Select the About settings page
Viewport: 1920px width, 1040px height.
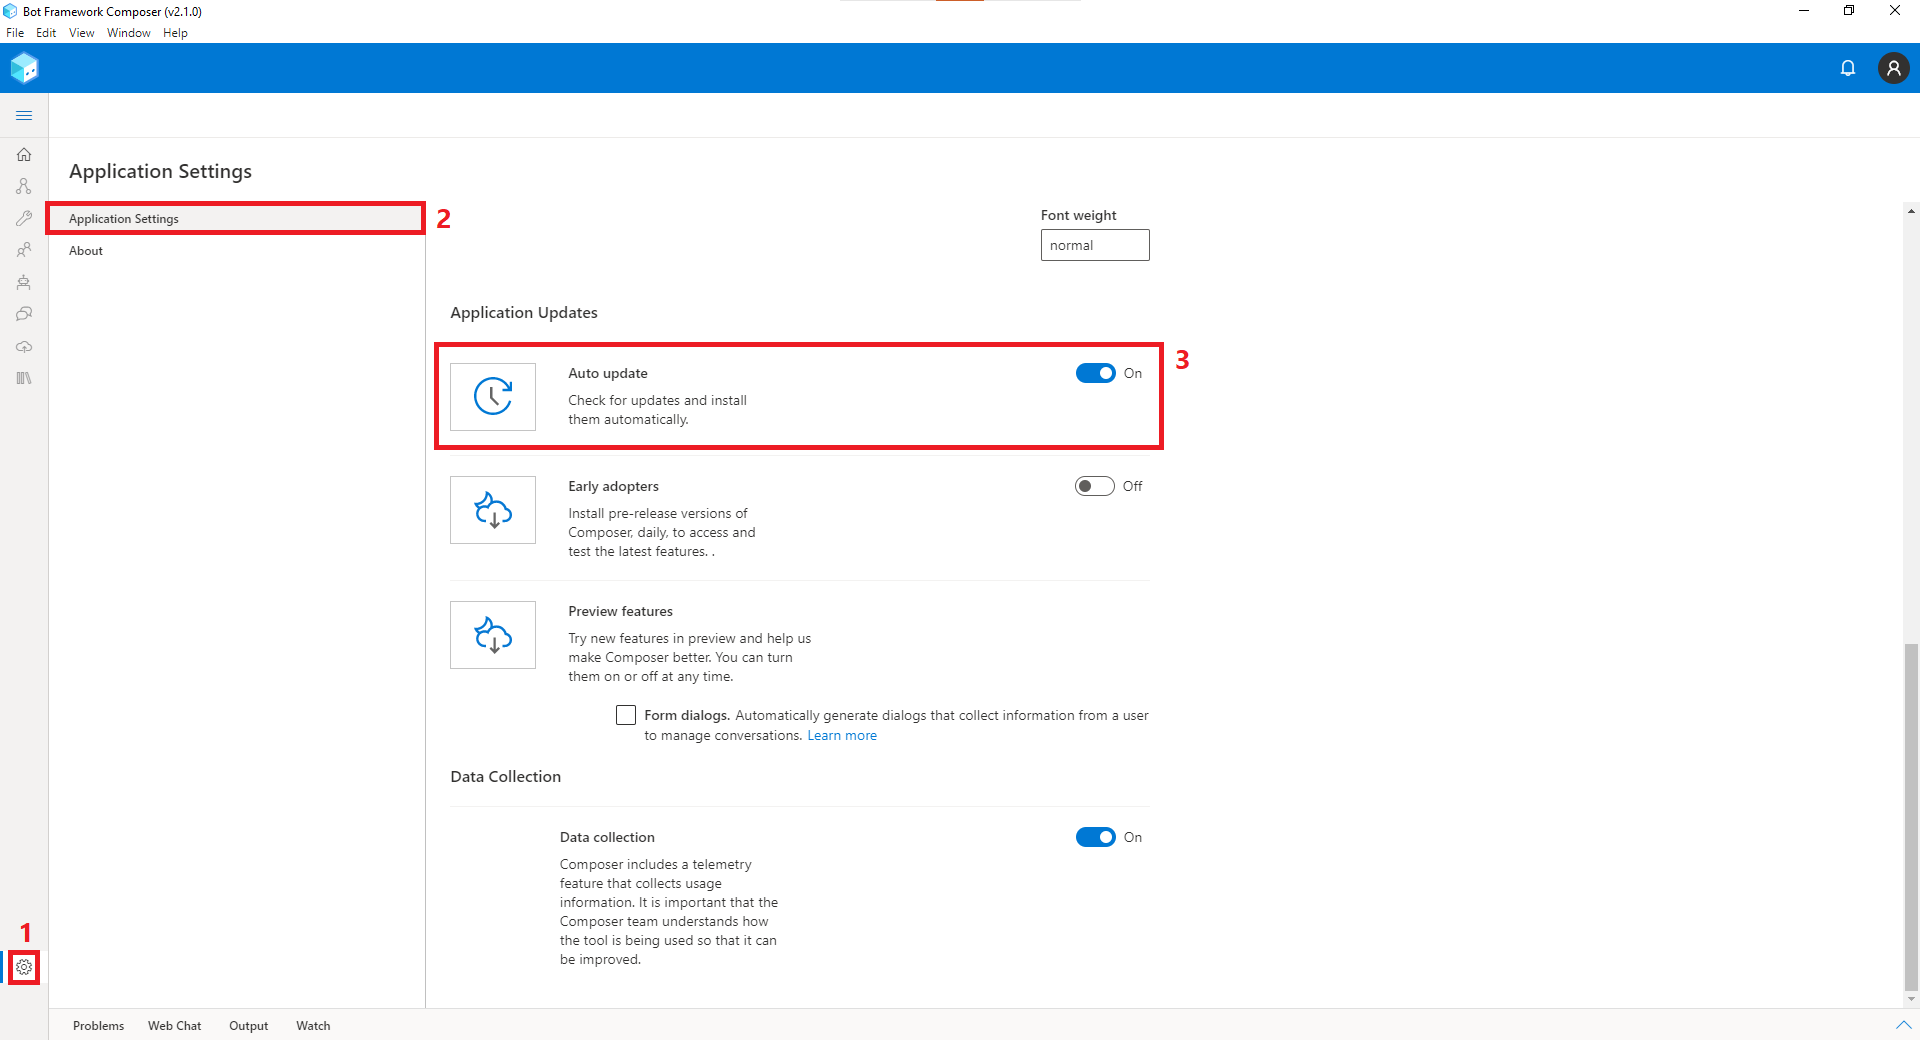pos(86,250)
